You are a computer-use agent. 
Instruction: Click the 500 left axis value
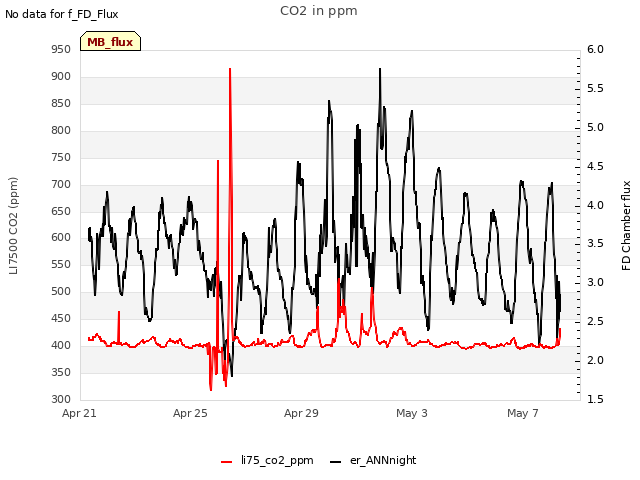coord(61,291)
